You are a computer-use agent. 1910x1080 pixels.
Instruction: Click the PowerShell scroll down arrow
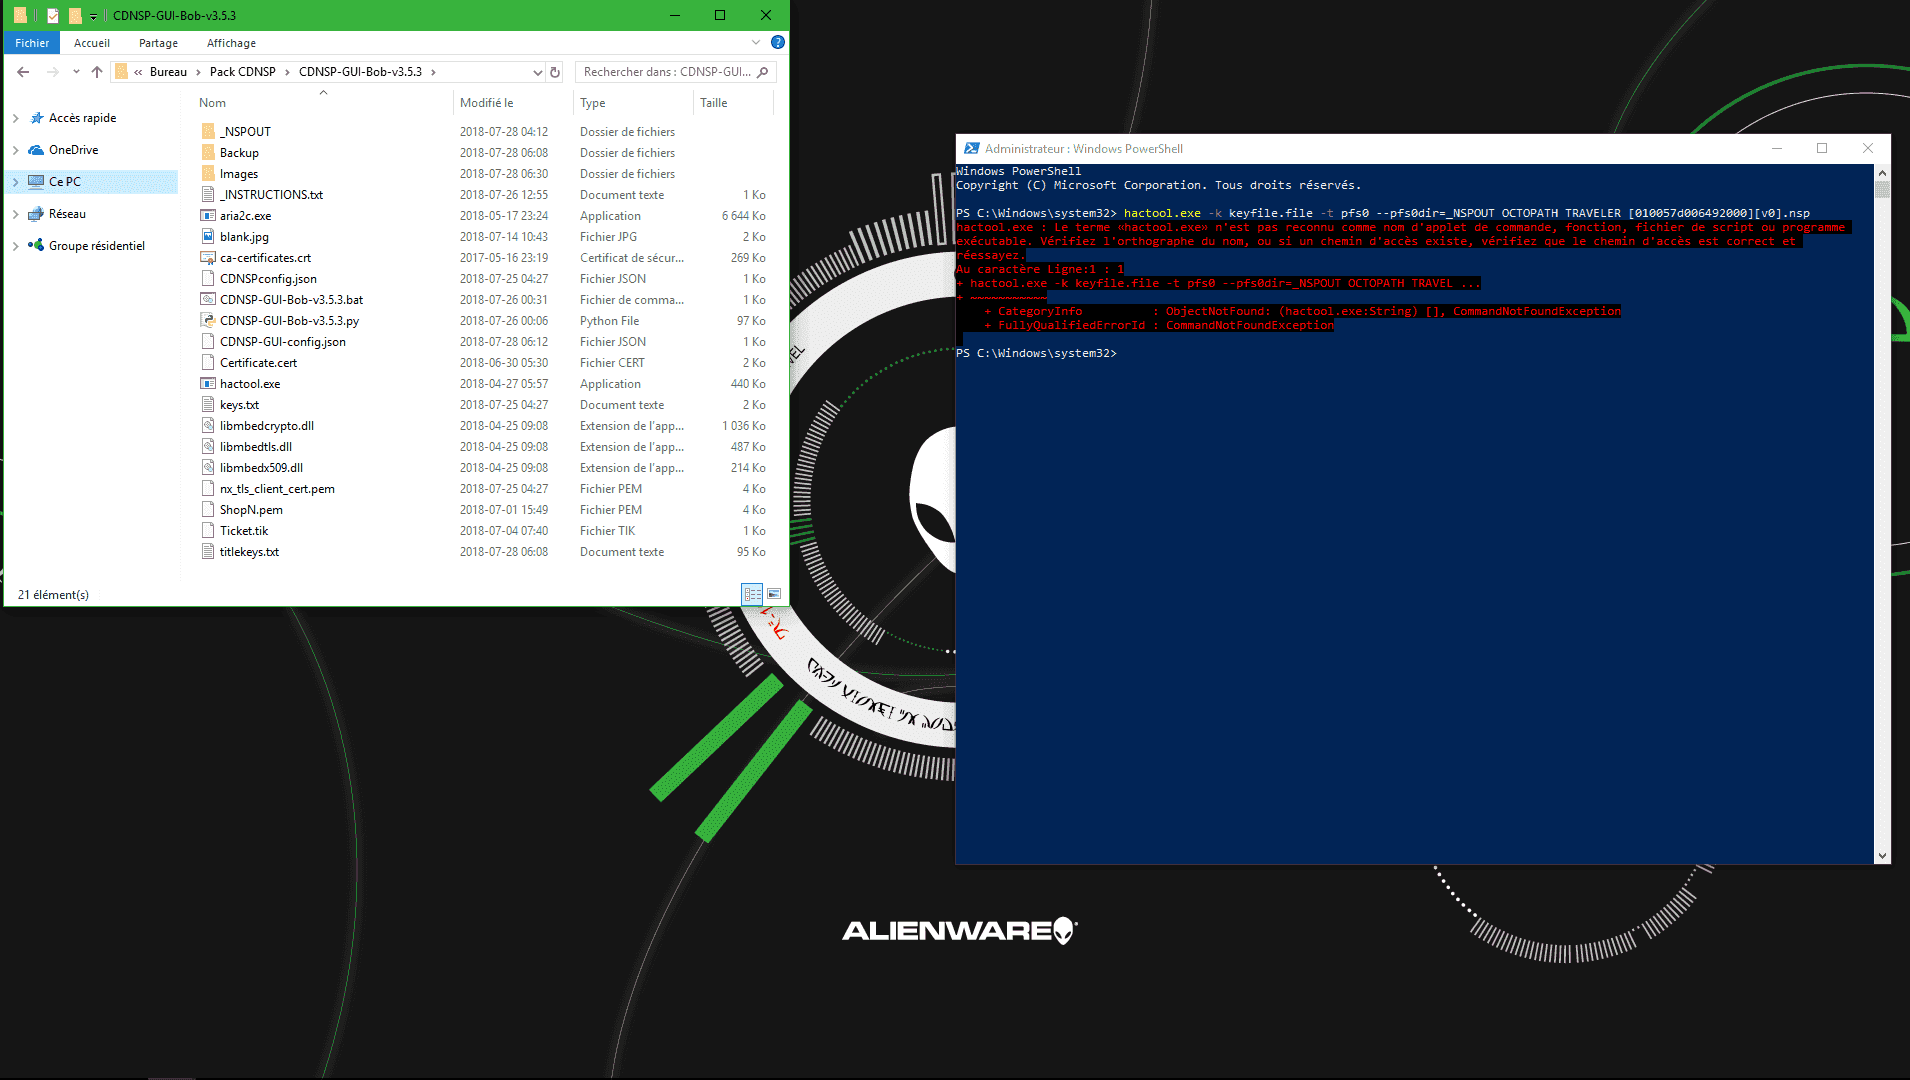click(1883, 856)
